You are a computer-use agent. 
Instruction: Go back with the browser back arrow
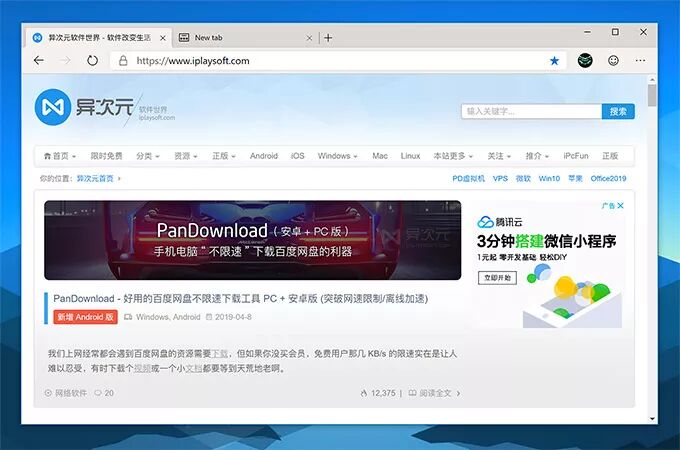point(39,60)
